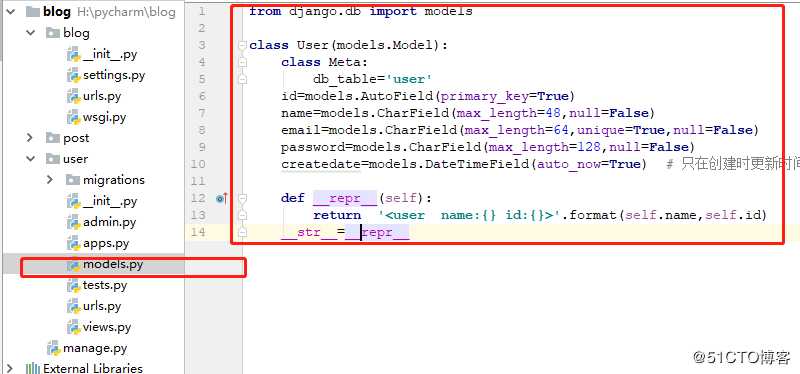Click the 'def __repr__(self):' text
The width and height of the screenshot is (800, 374).
[356, 198]
